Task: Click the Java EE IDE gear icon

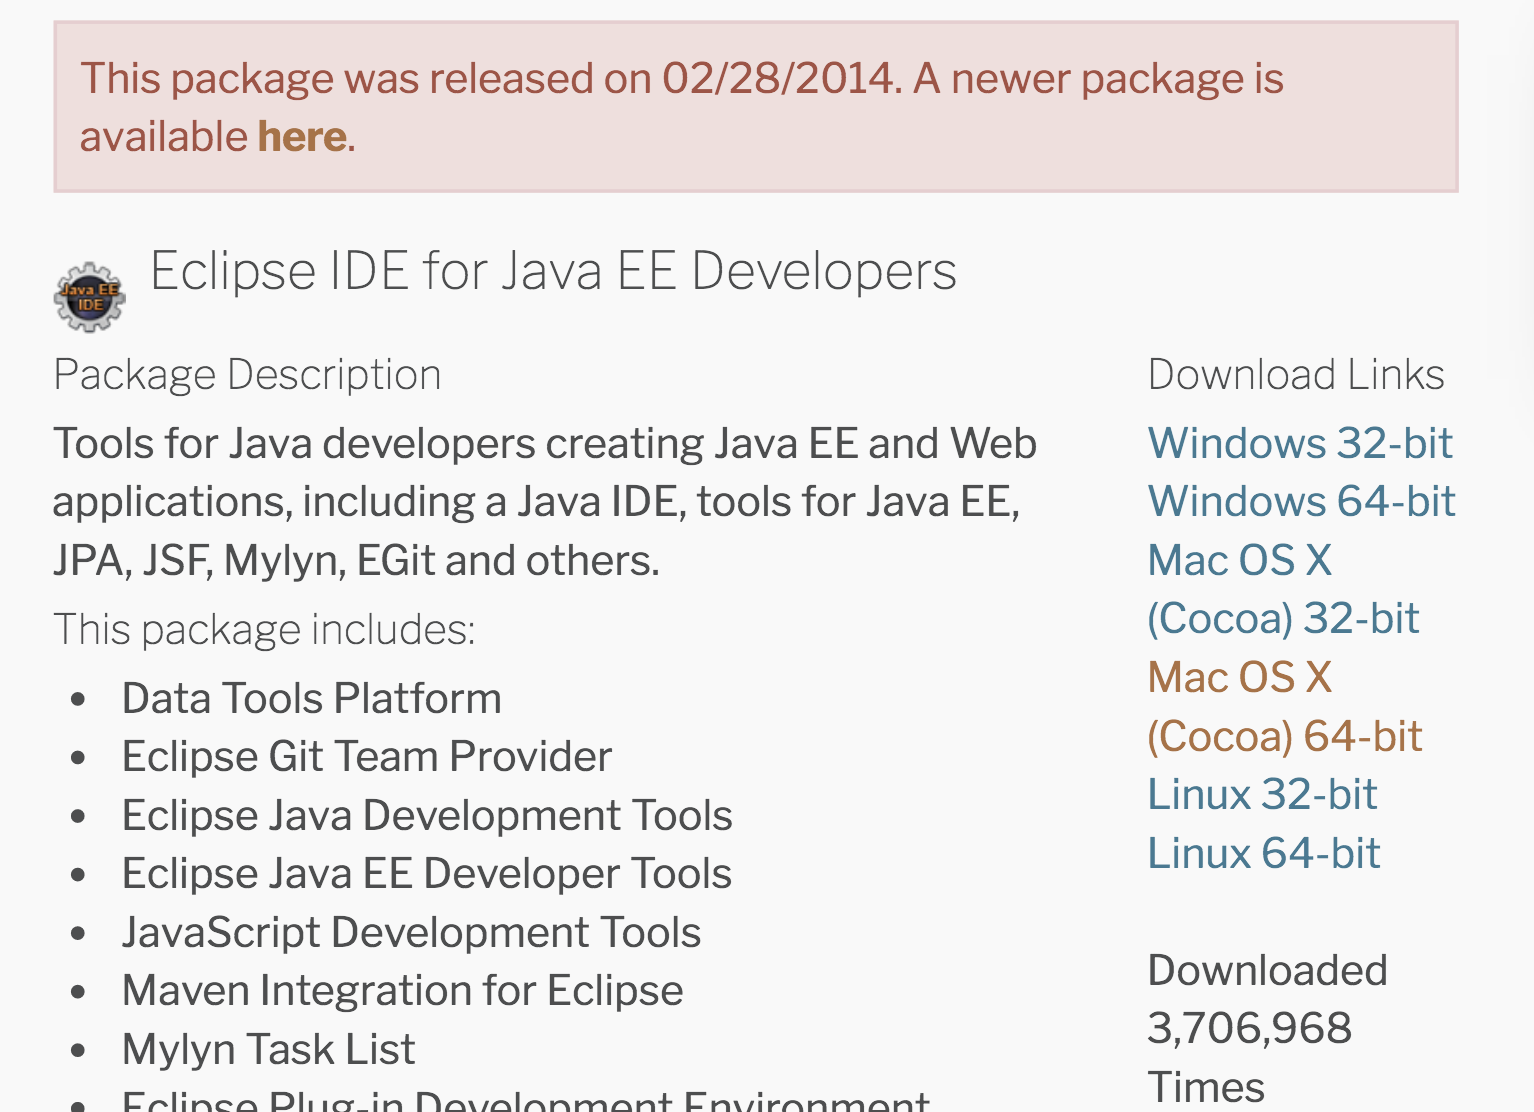Action: coord(89,297)
